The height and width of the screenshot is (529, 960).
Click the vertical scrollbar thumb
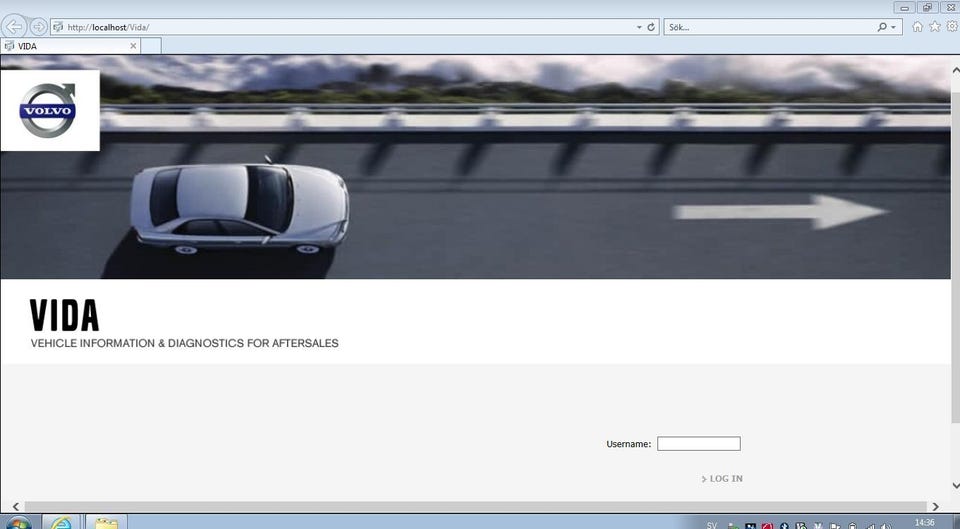955,257
